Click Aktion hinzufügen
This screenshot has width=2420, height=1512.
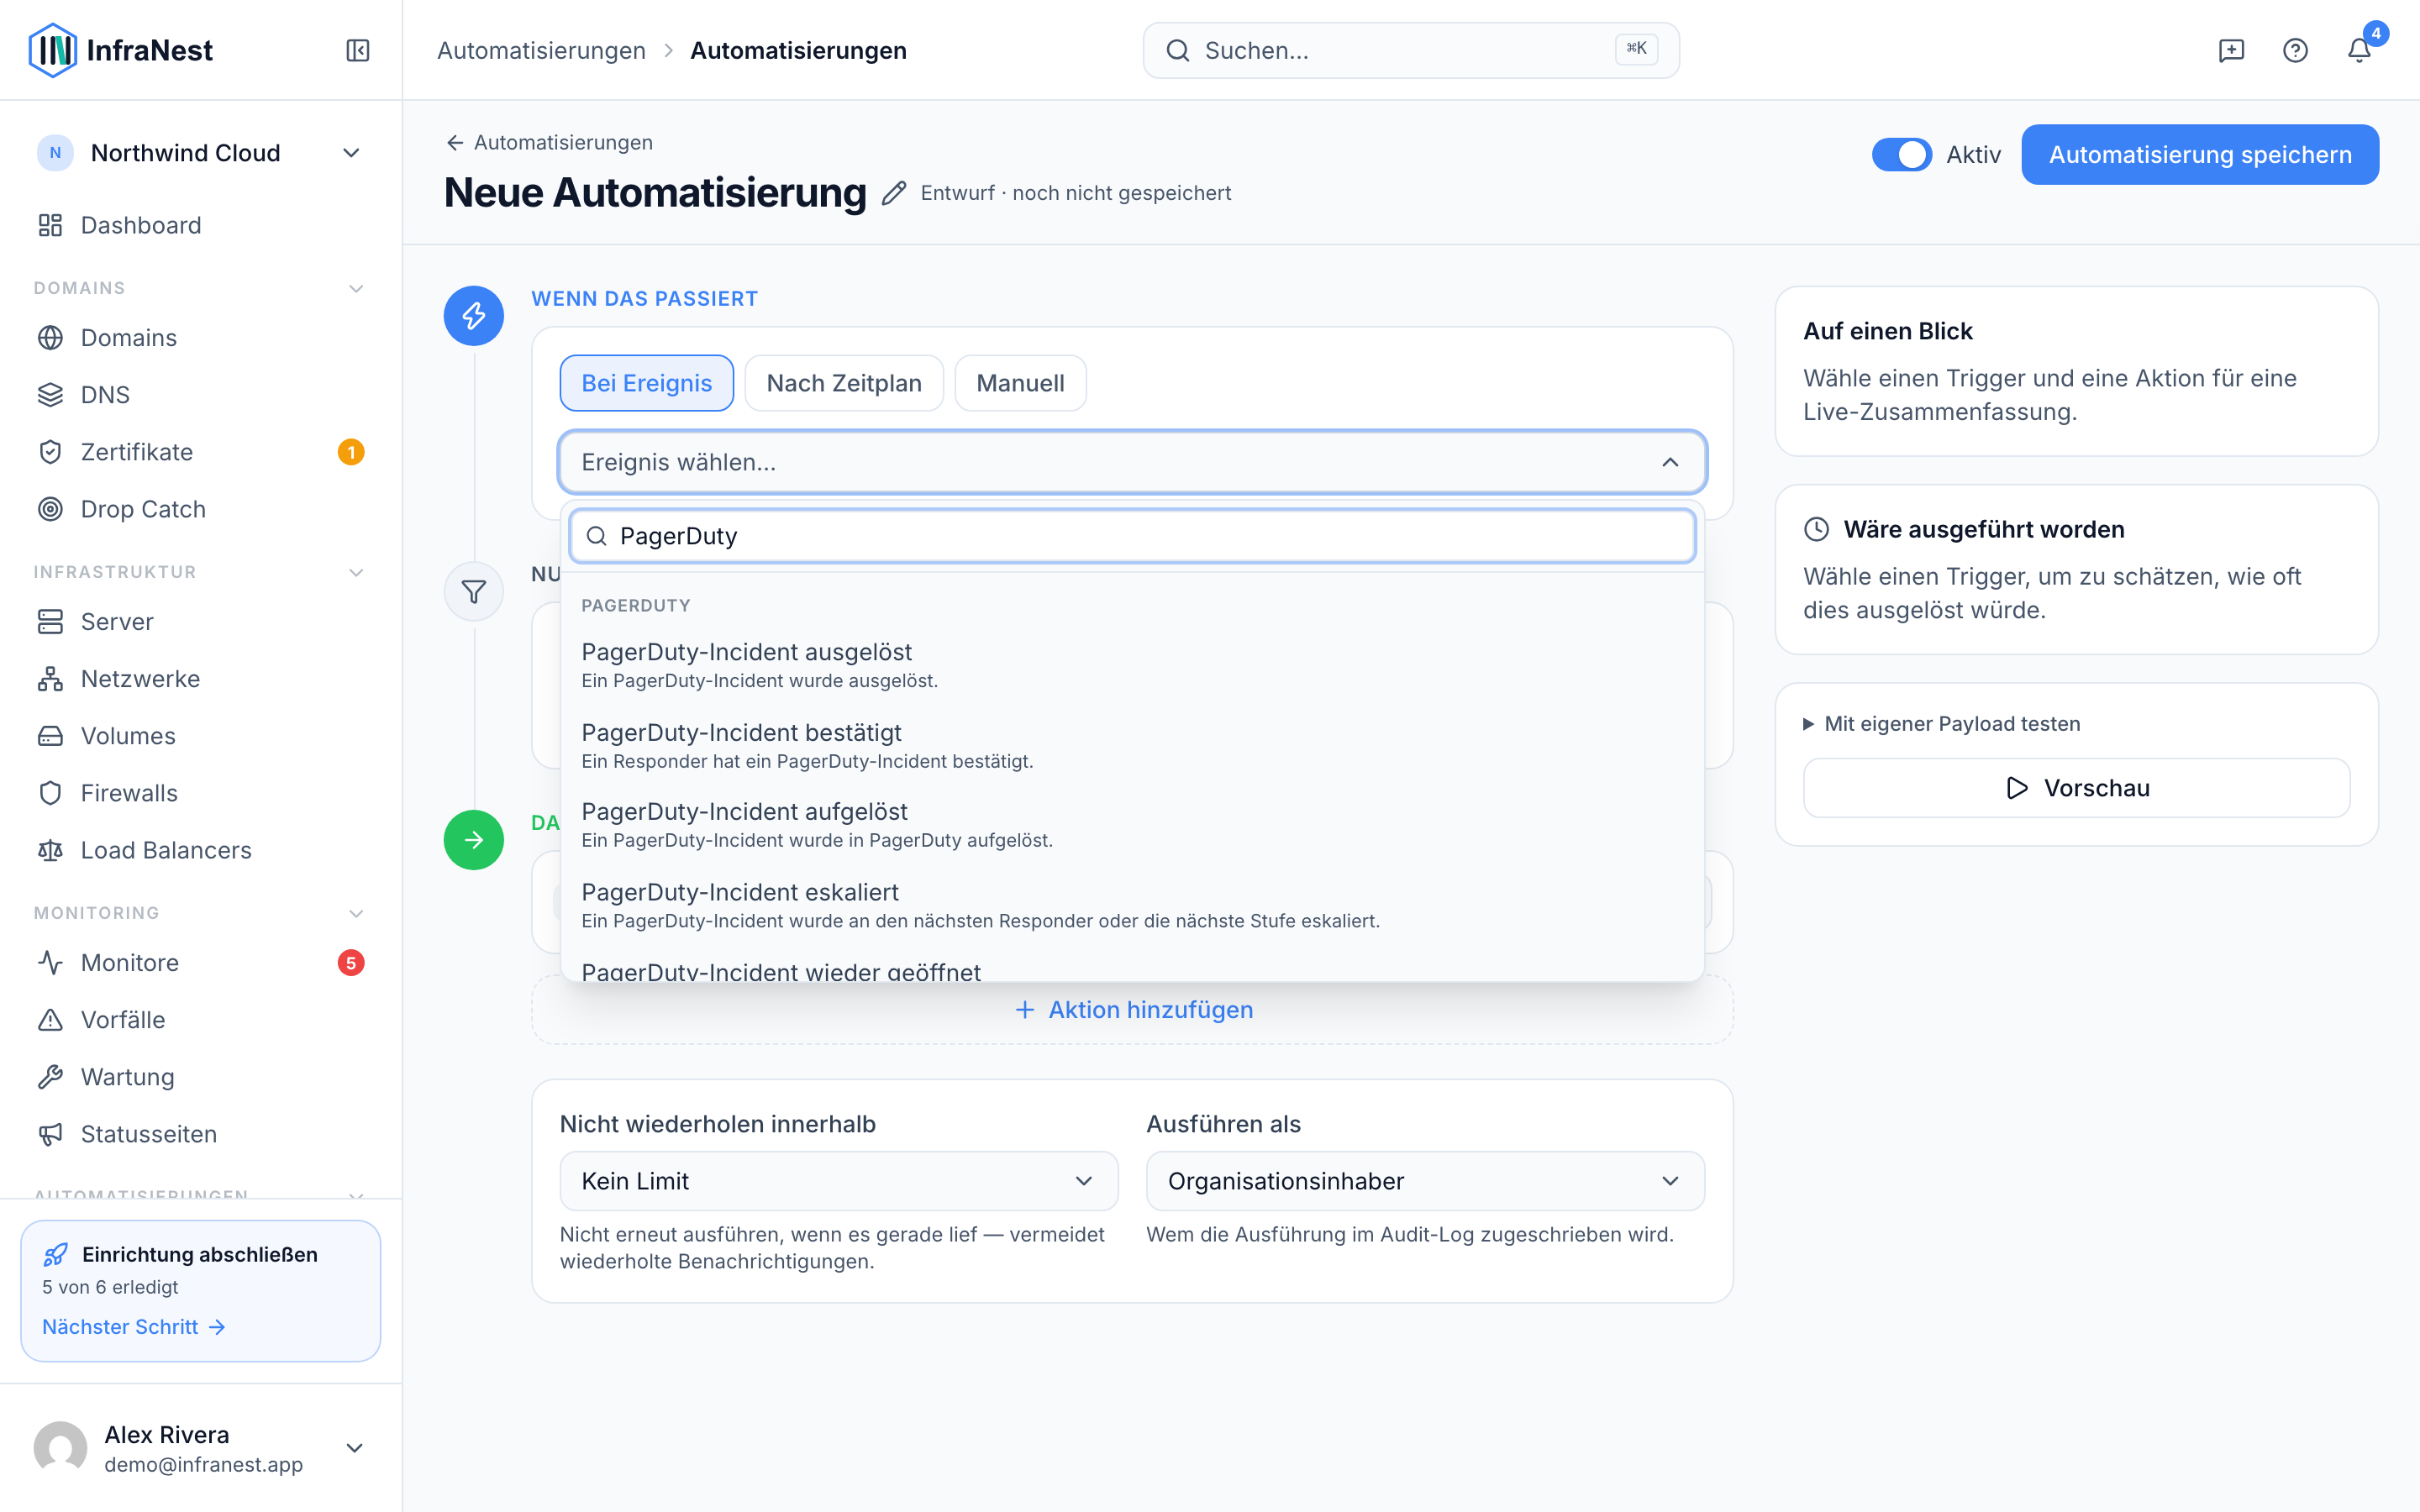tap(1132, 1010)
